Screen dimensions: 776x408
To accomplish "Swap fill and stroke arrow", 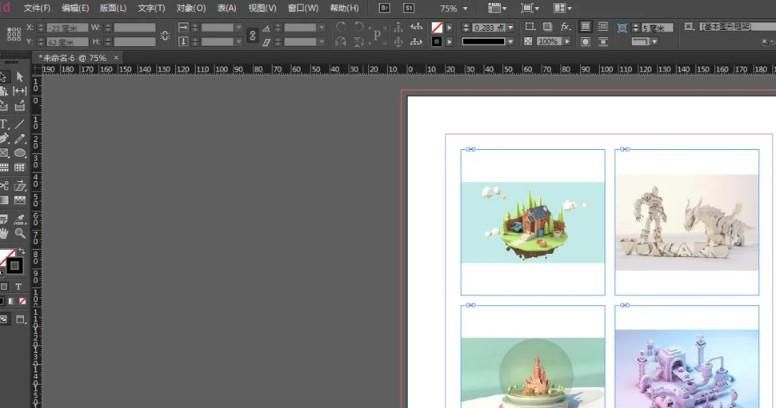I will 21,252.
